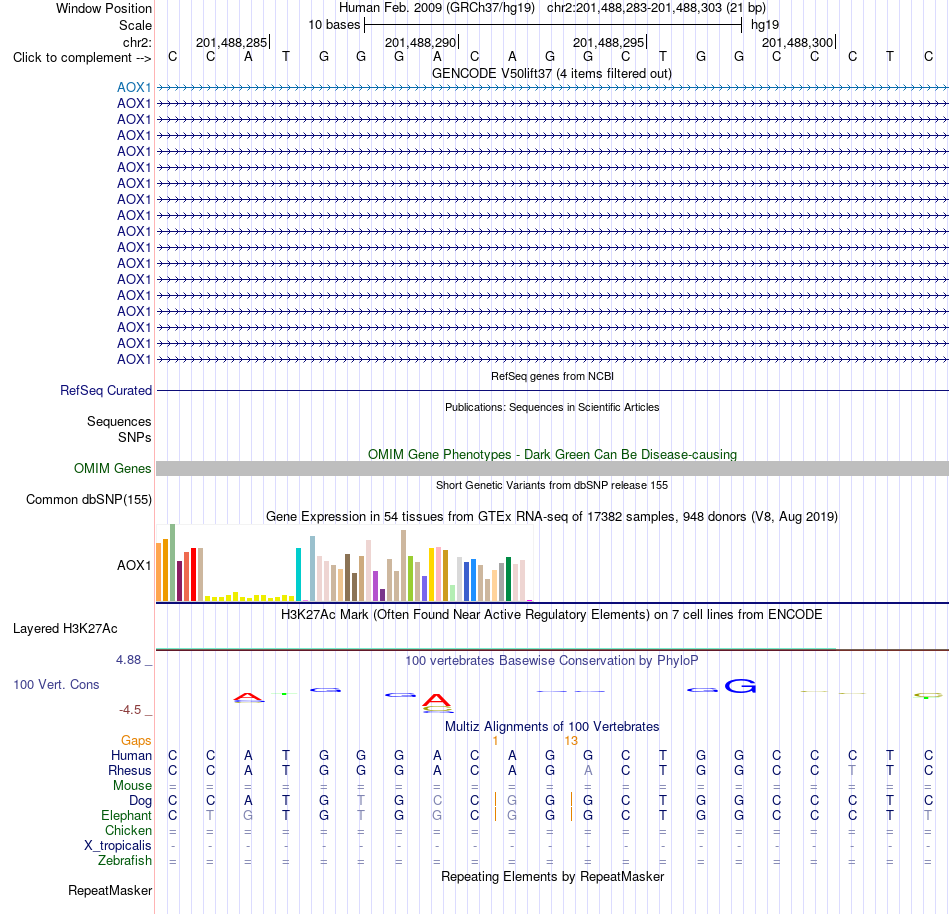950x914 pixels.
Task: Click the black AOX1 label beside GTEx chart
Action: 134,566
